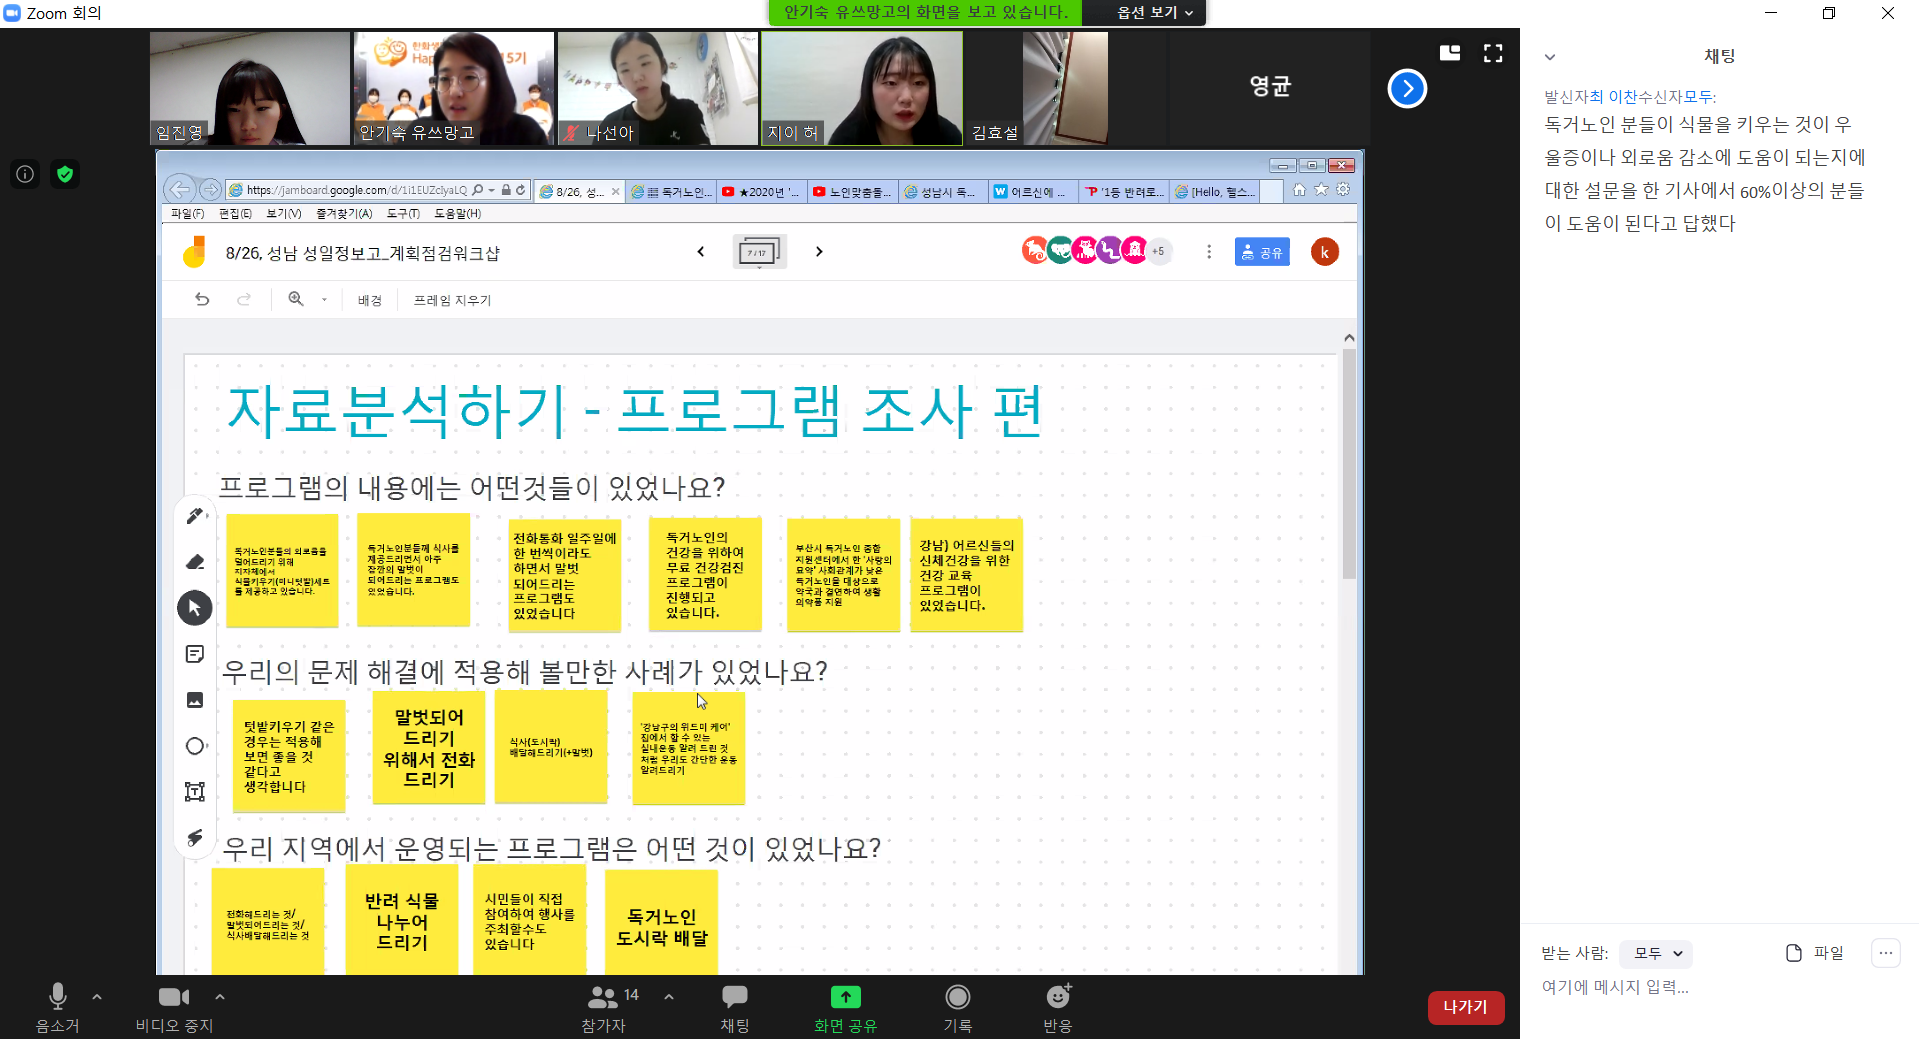Refresh the browser page
Screen dimensions: 1919x1039
pos(521,190)
